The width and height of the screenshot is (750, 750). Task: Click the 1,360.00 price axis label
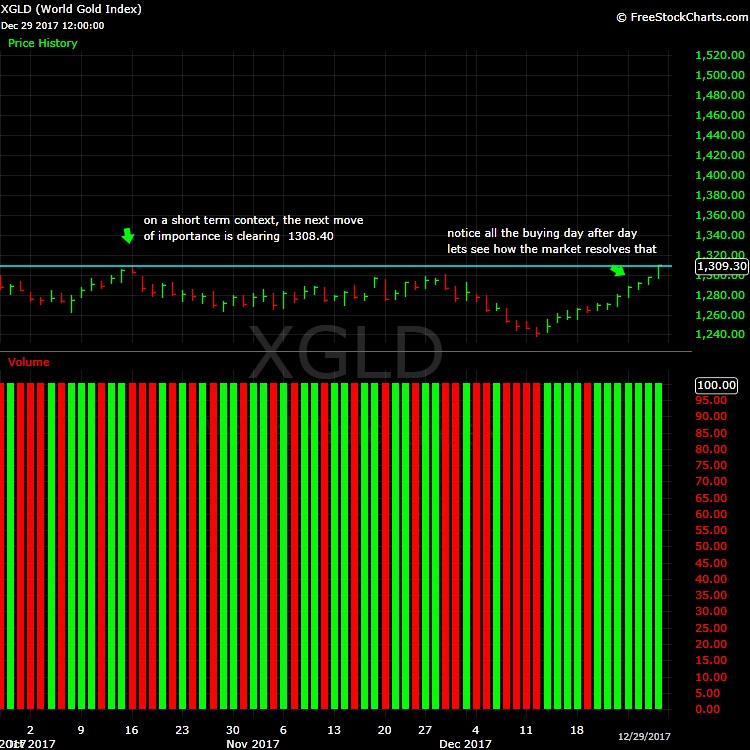point(719,215)
